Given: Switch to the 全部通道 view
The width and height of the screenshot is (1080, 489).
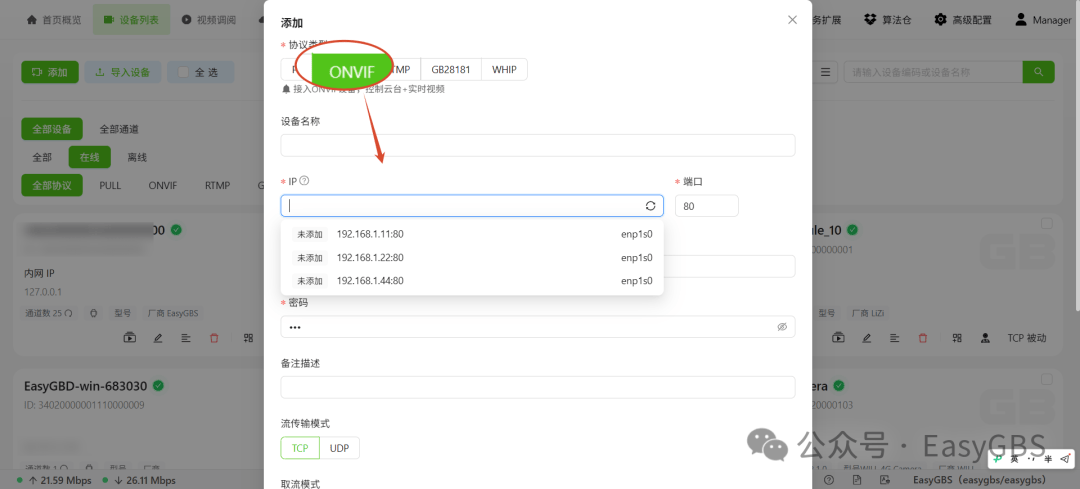Looking at the screenshot, I should (118, 129).
